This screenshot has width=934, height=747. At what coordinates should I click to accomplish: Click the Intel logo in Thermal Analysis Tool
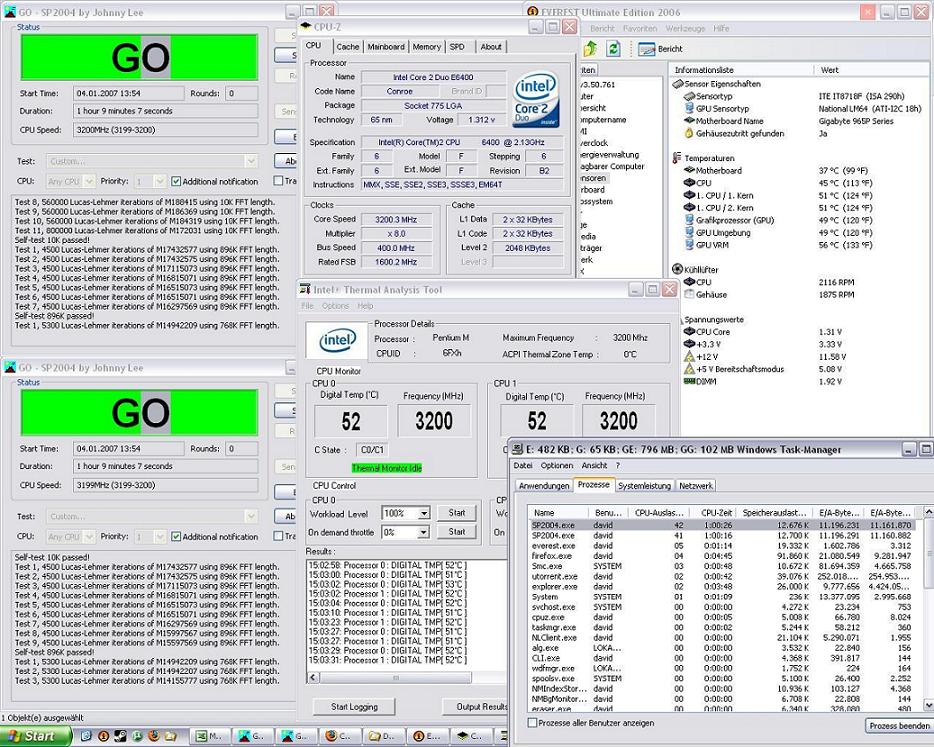337,341
